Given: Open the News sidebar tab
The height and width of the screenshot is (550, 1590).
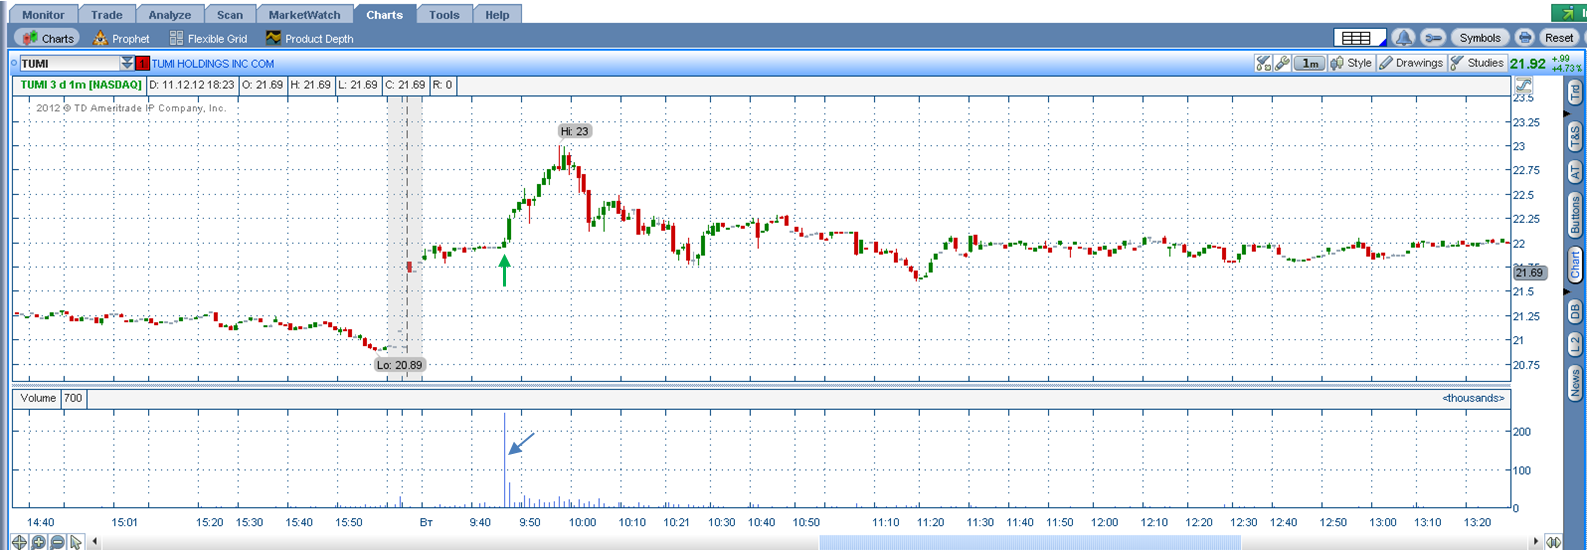Looking at the screenshot, I should 1575,383.
